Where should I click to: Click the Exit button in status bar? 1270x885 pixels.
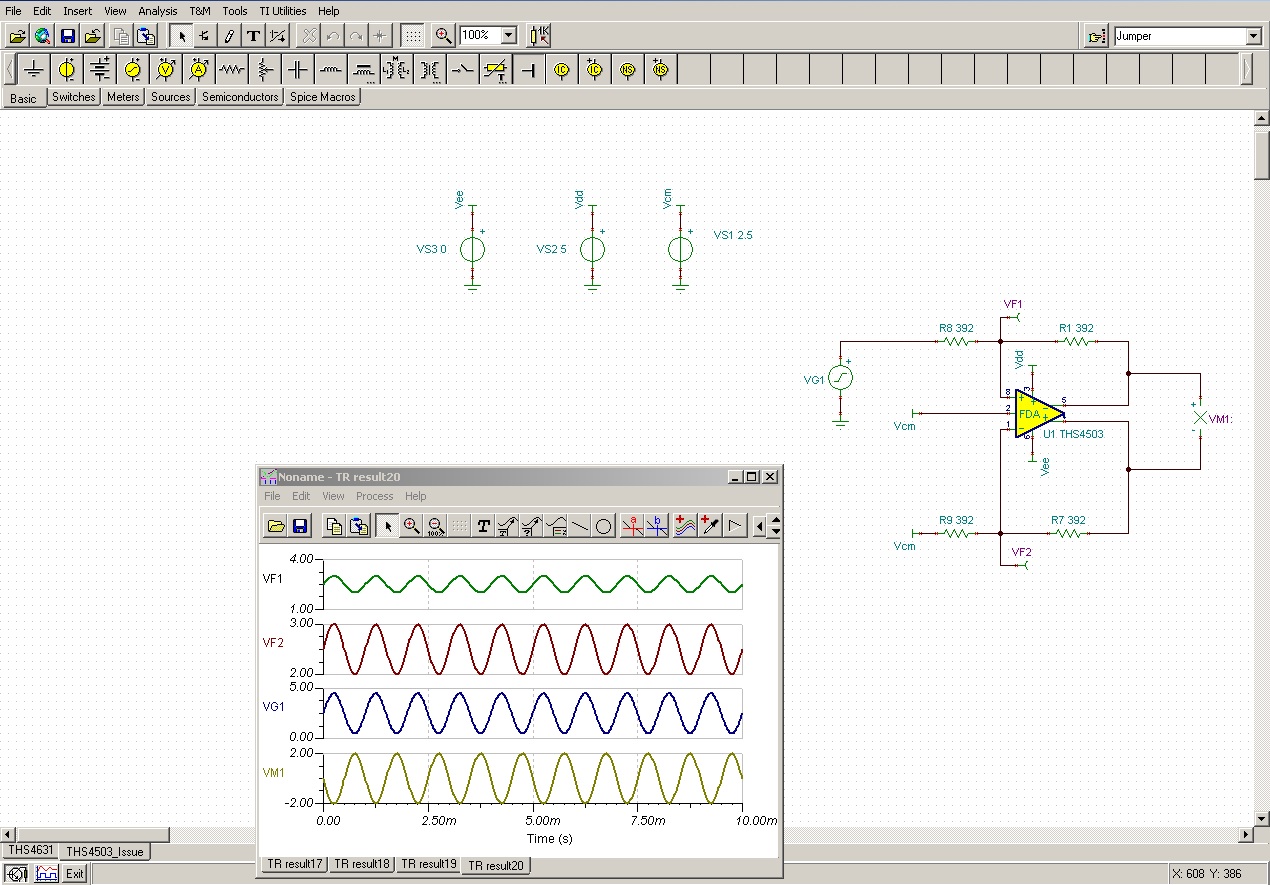coord(75,874)
